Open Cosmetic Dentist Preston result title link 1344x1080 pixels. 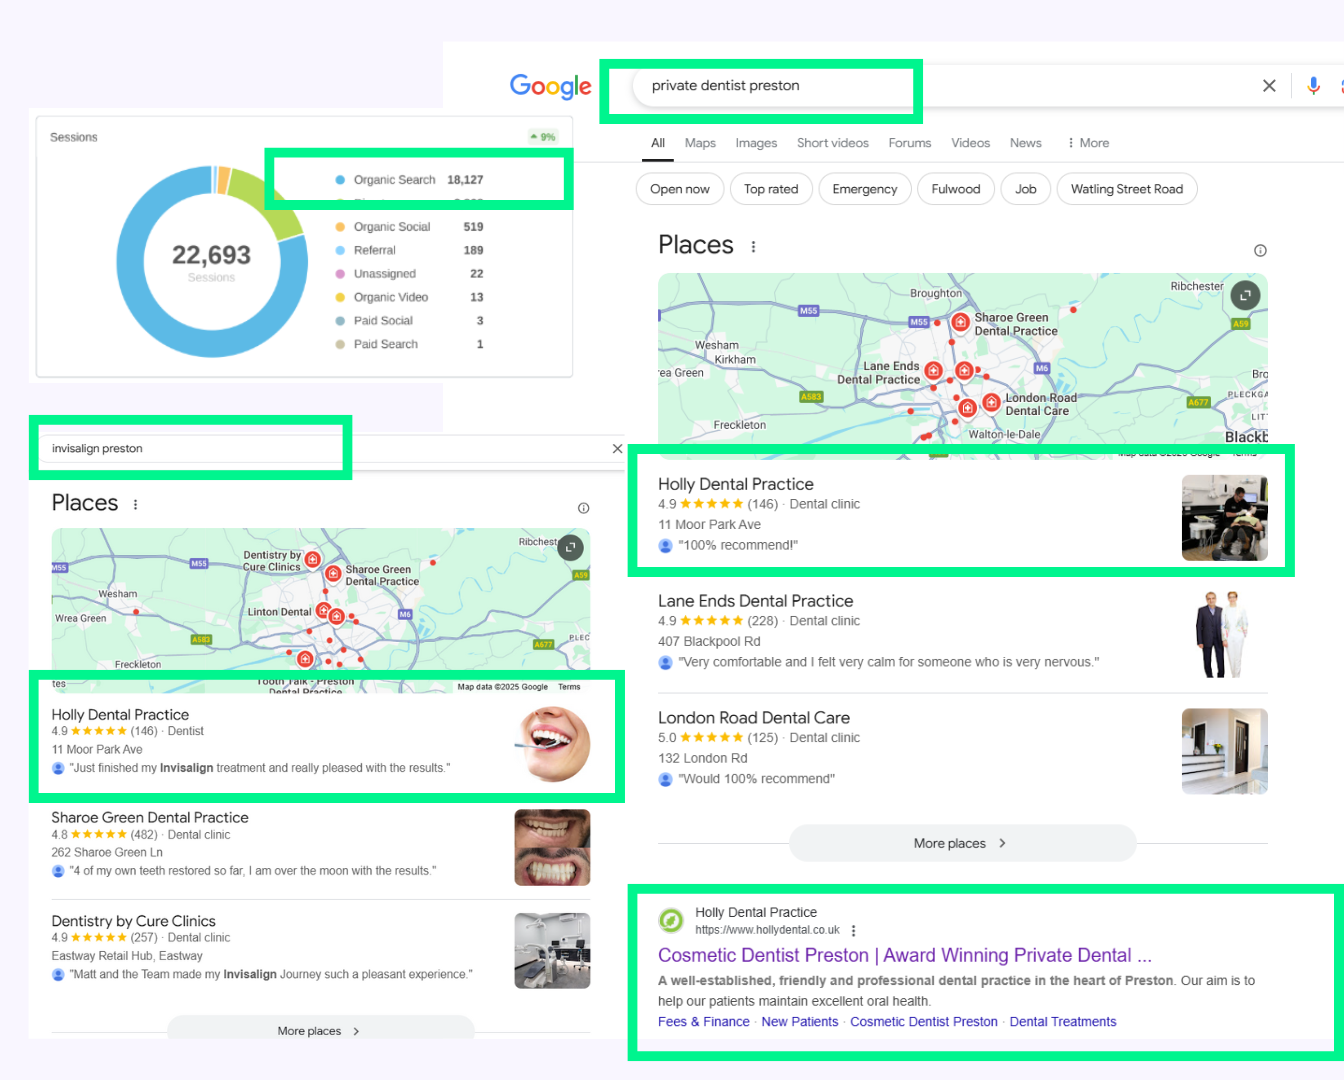click(904, 955)
